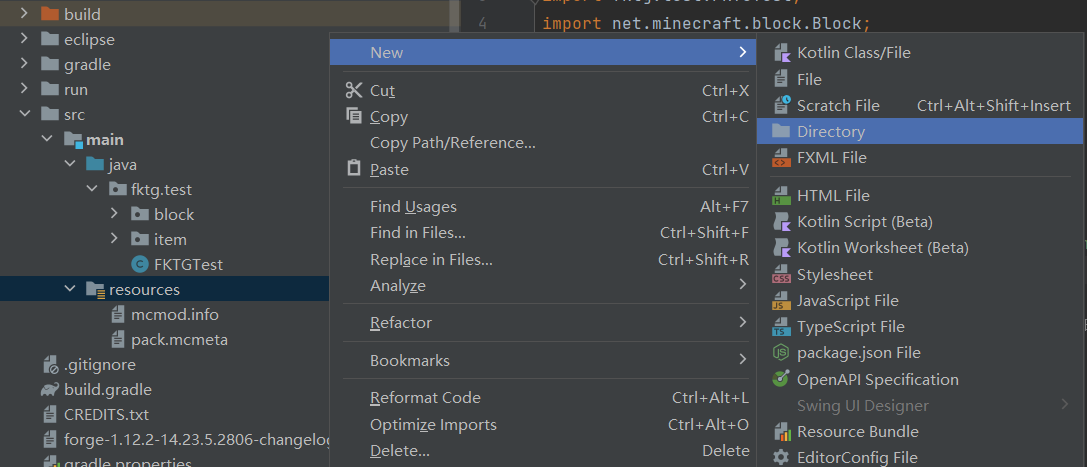Click the Stylesheet CSS icon
This screenshot has height=467, width=1087.
[x=781, y=274]
